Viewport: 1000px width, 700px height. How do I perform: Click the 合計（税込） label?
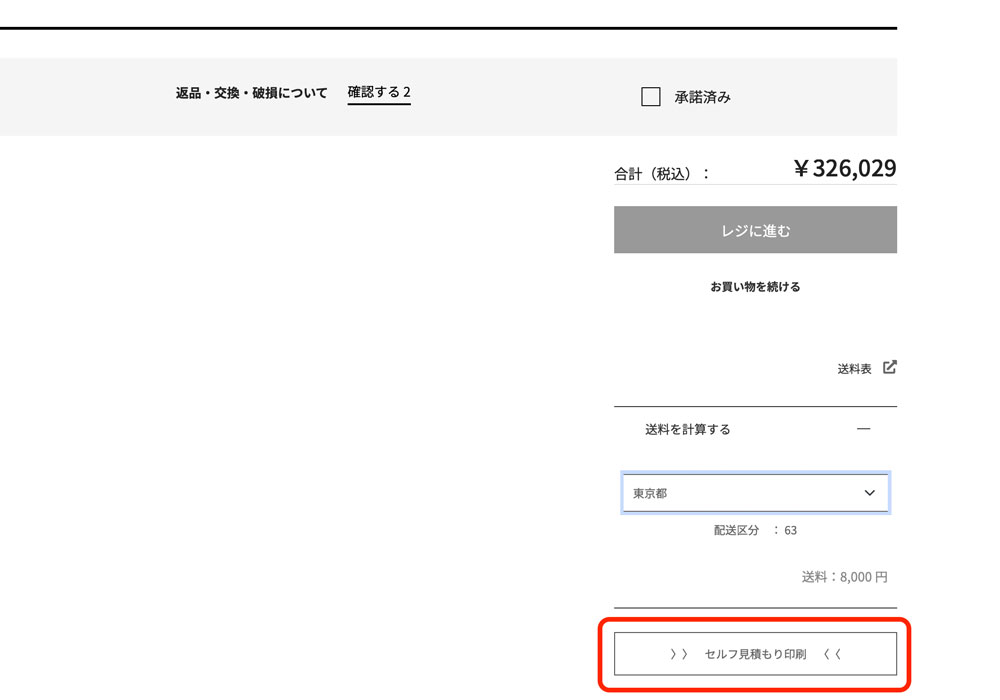click(661, 173)
